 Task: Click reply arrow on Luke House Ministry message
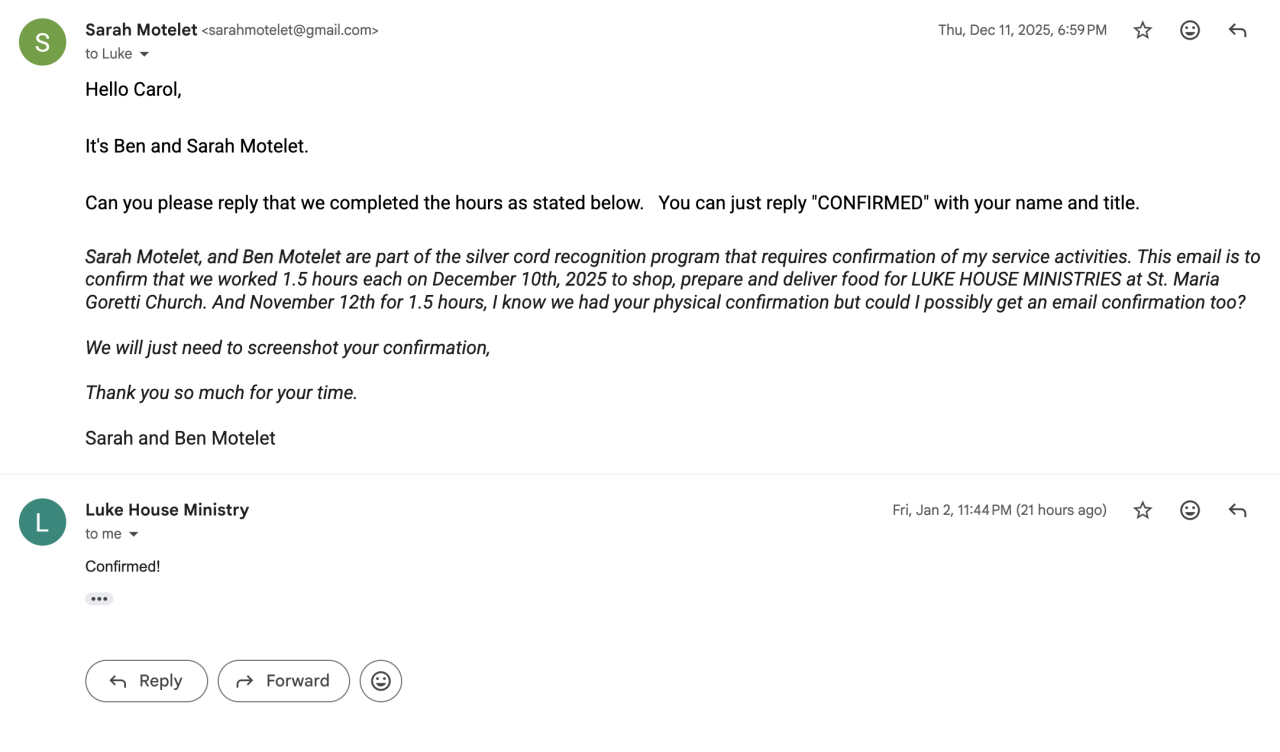coord(1237,511)
